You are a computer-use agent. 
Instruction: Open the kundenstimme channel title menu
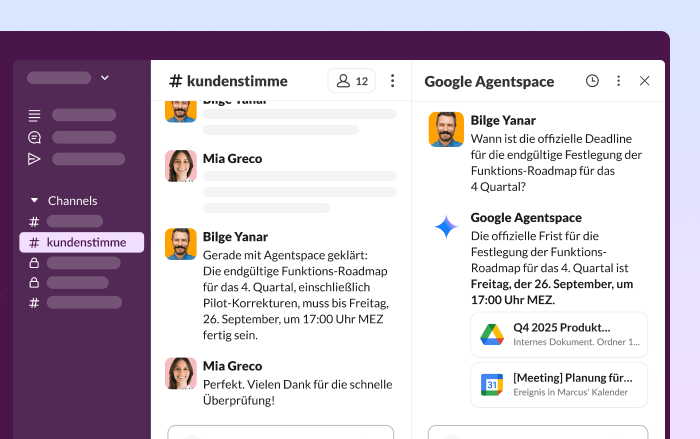pyautogui.click(x=228, y=81)
